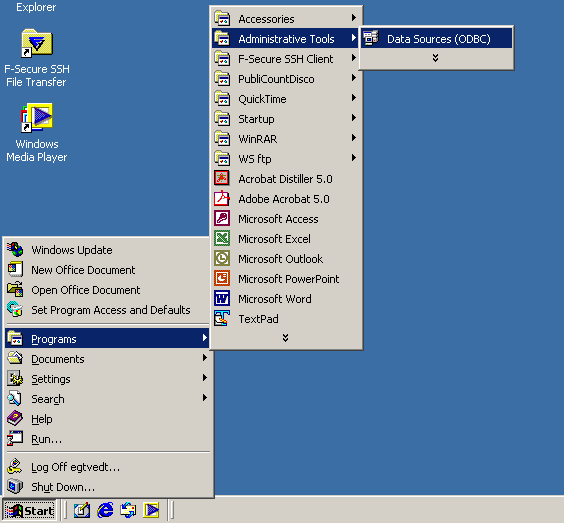Click the Show Desktop Quick Launch icon
Screen dimensions: 564x523
(x=82, y=510)
